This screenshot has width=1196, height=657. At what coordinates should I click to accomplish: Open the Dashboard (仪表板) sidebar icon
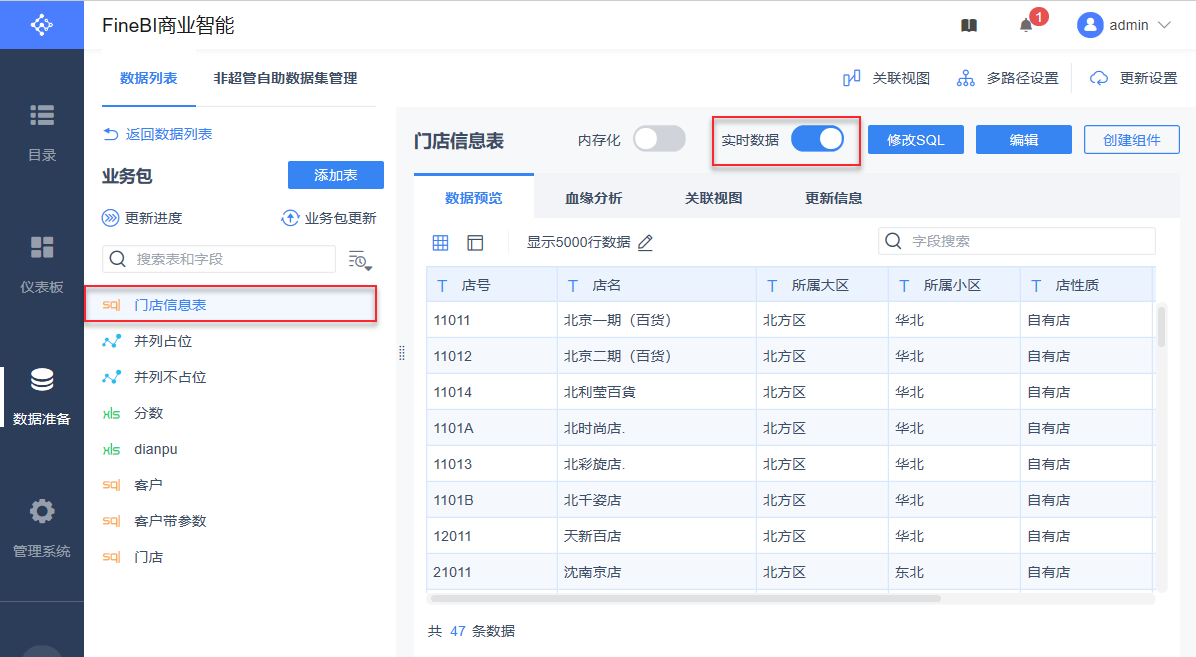[x=42, y=248]
